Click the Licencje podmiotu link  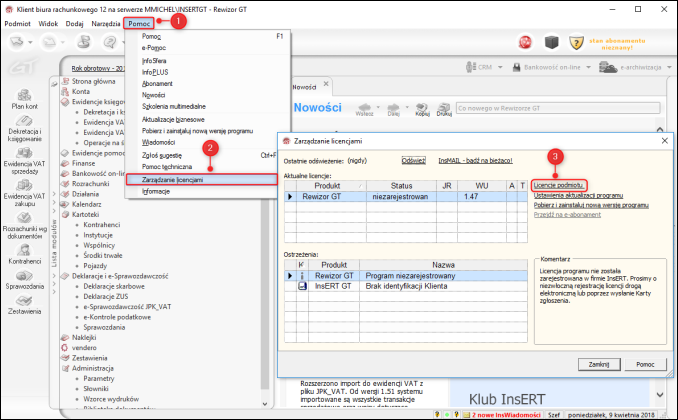(558, 185)
